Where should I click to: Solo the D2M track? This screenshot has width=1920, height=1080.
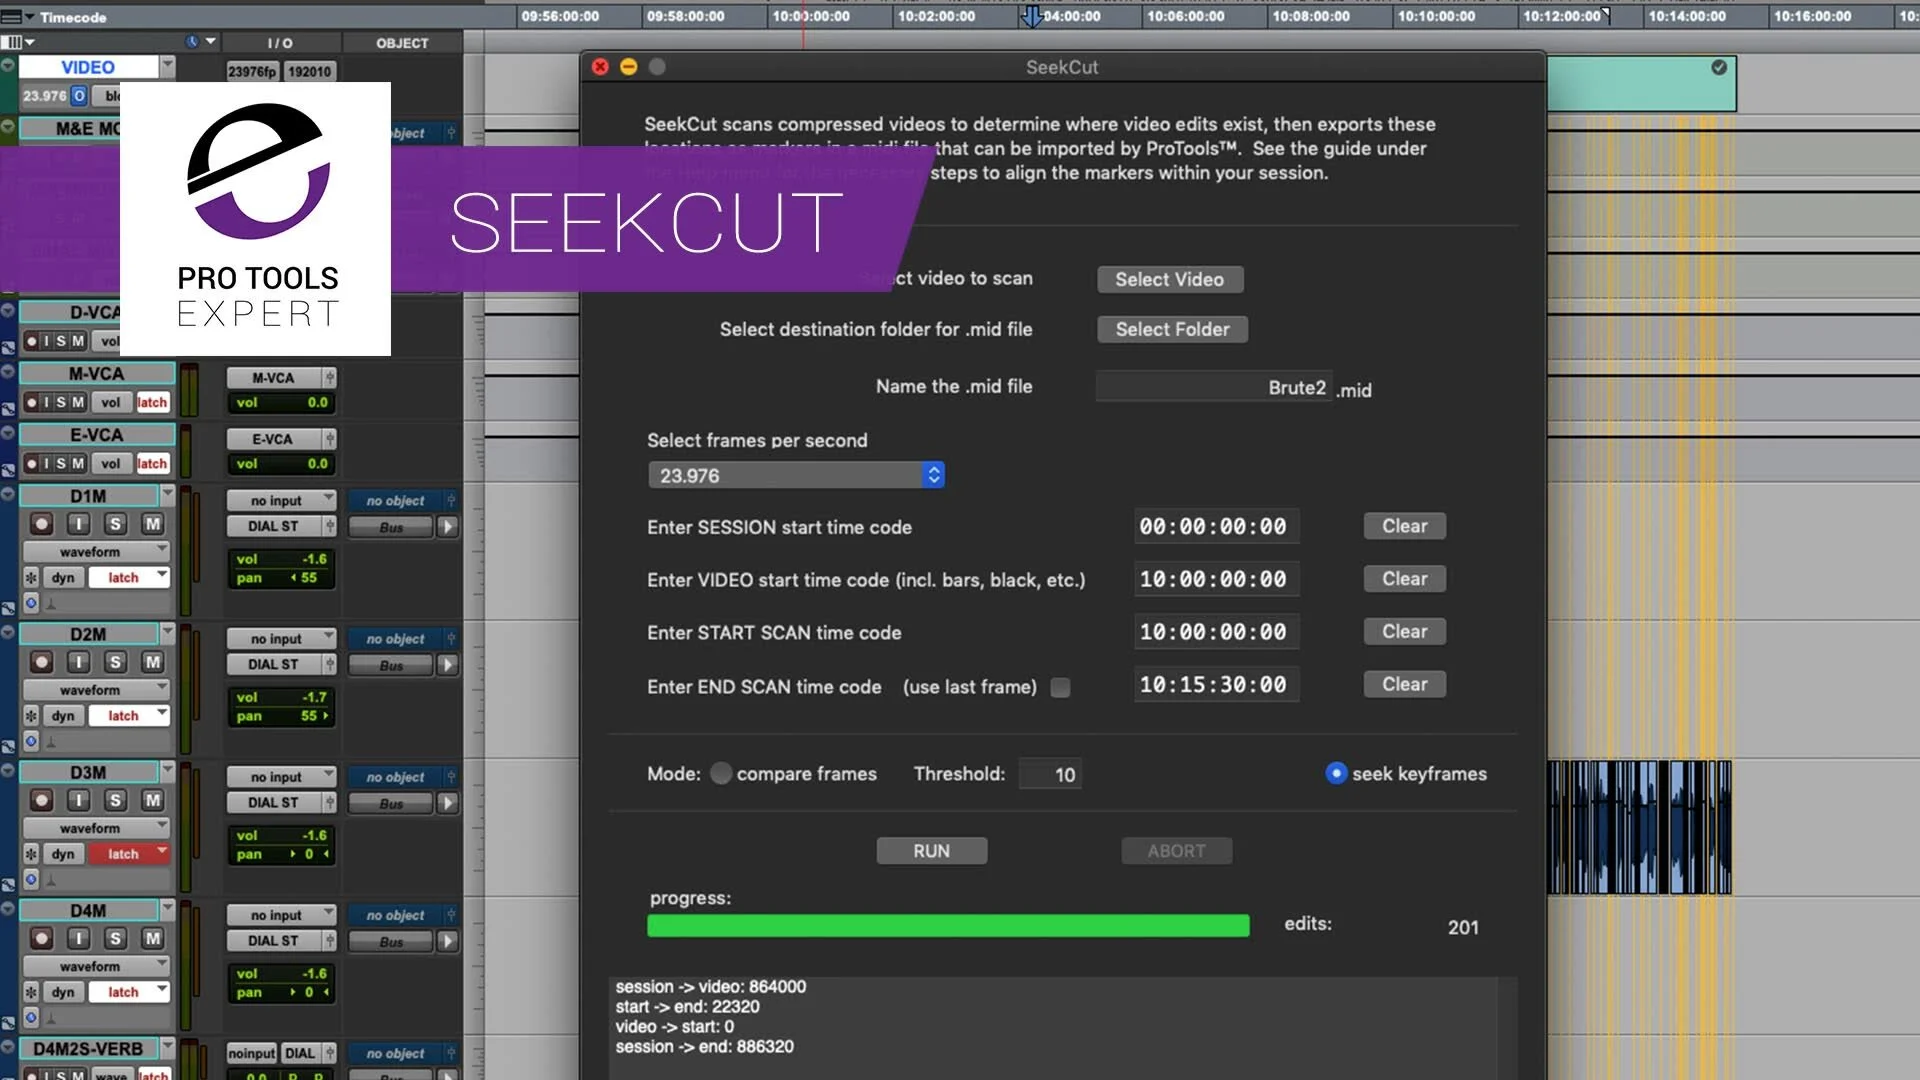(116, 662)
